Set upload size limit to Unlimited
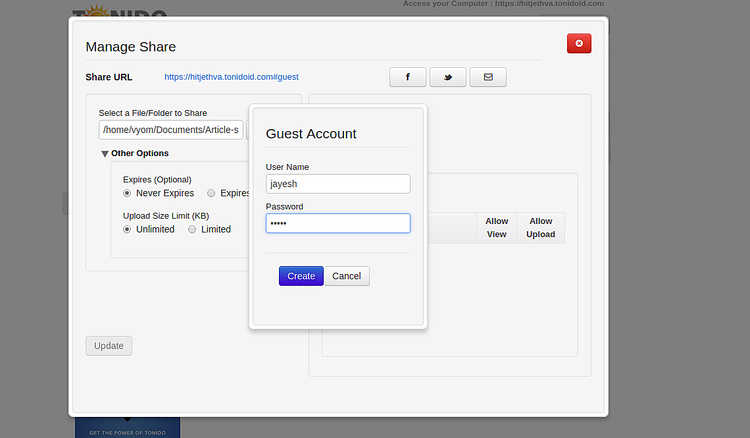750x438 pixels. click(127, 229)
